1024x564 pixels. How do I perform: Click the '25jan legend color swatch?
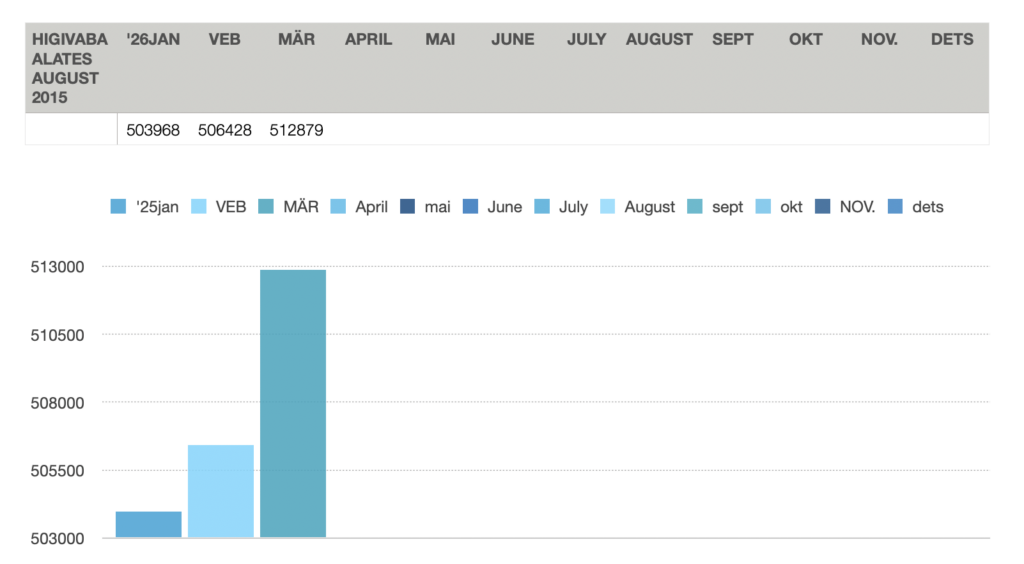(x=118, y=207)
